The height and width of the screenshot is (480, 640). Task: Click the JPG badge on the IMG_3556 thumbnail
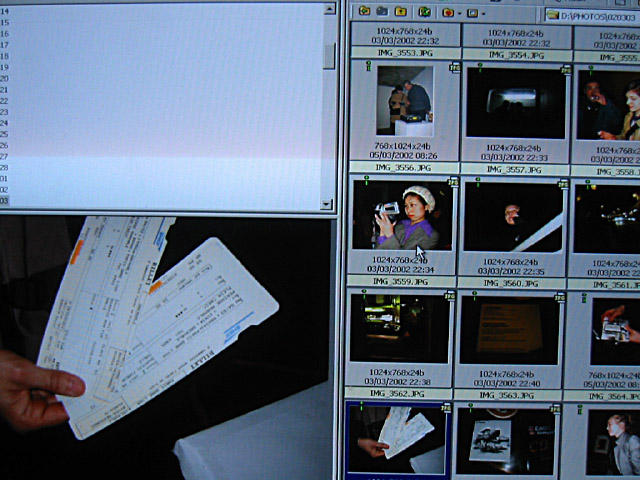(x=455, y=67)
